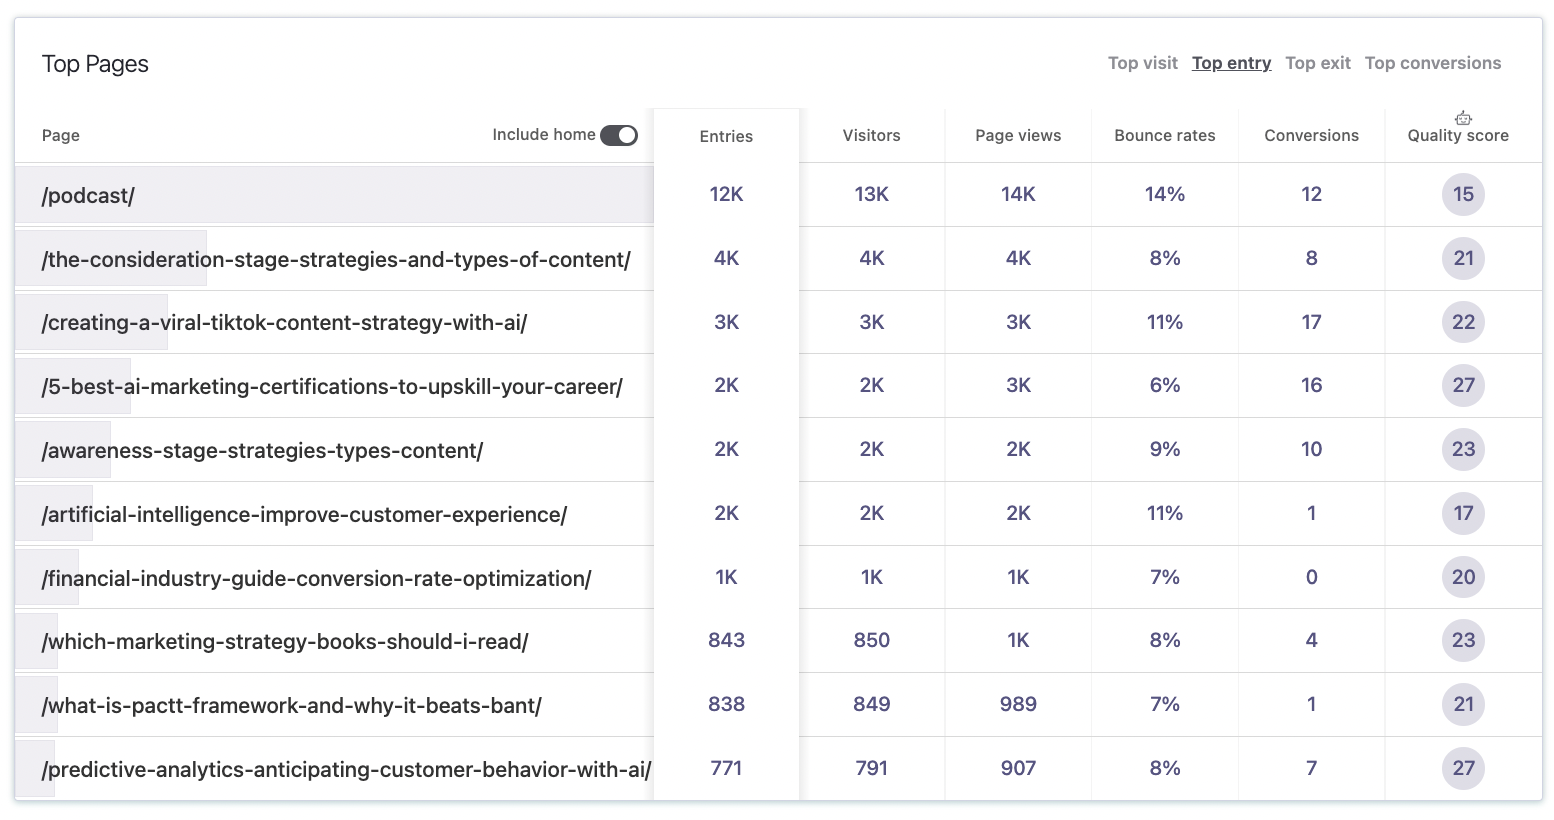Toggle the Include home switch
The width and height of the screenshot is (1554, 820).
coord(618,135)
